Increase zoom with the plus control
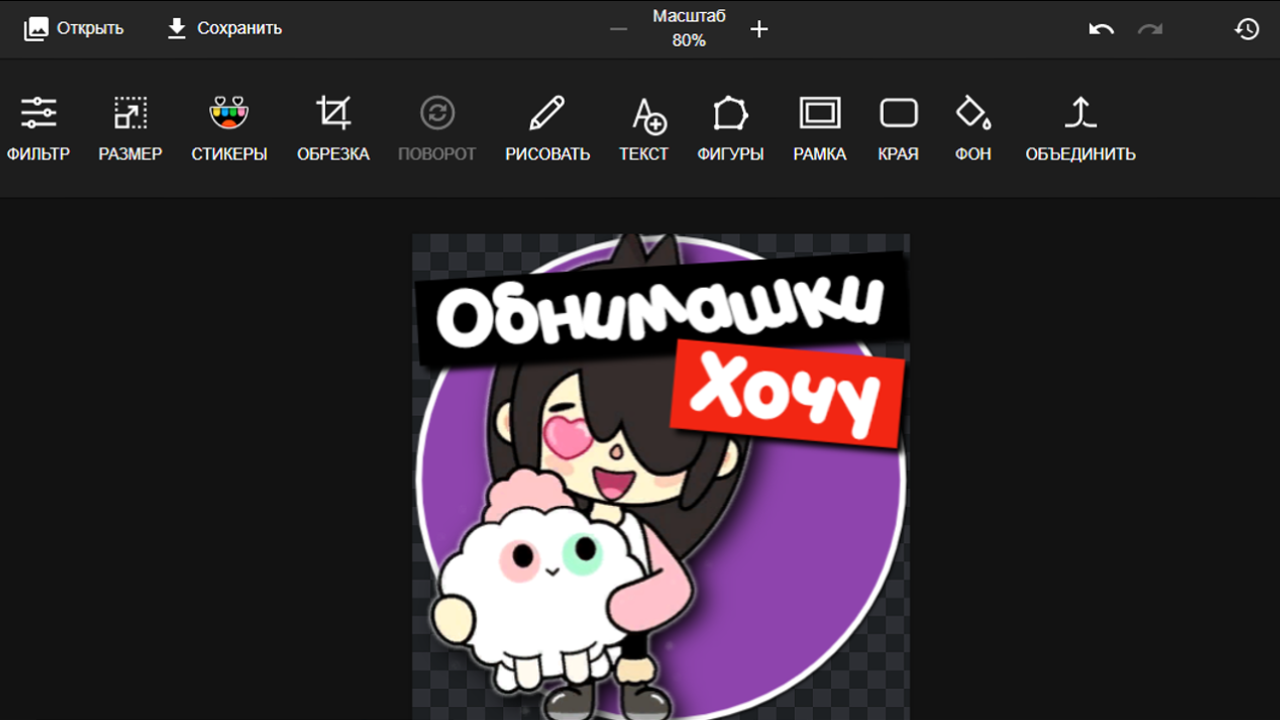 [759, 29]
